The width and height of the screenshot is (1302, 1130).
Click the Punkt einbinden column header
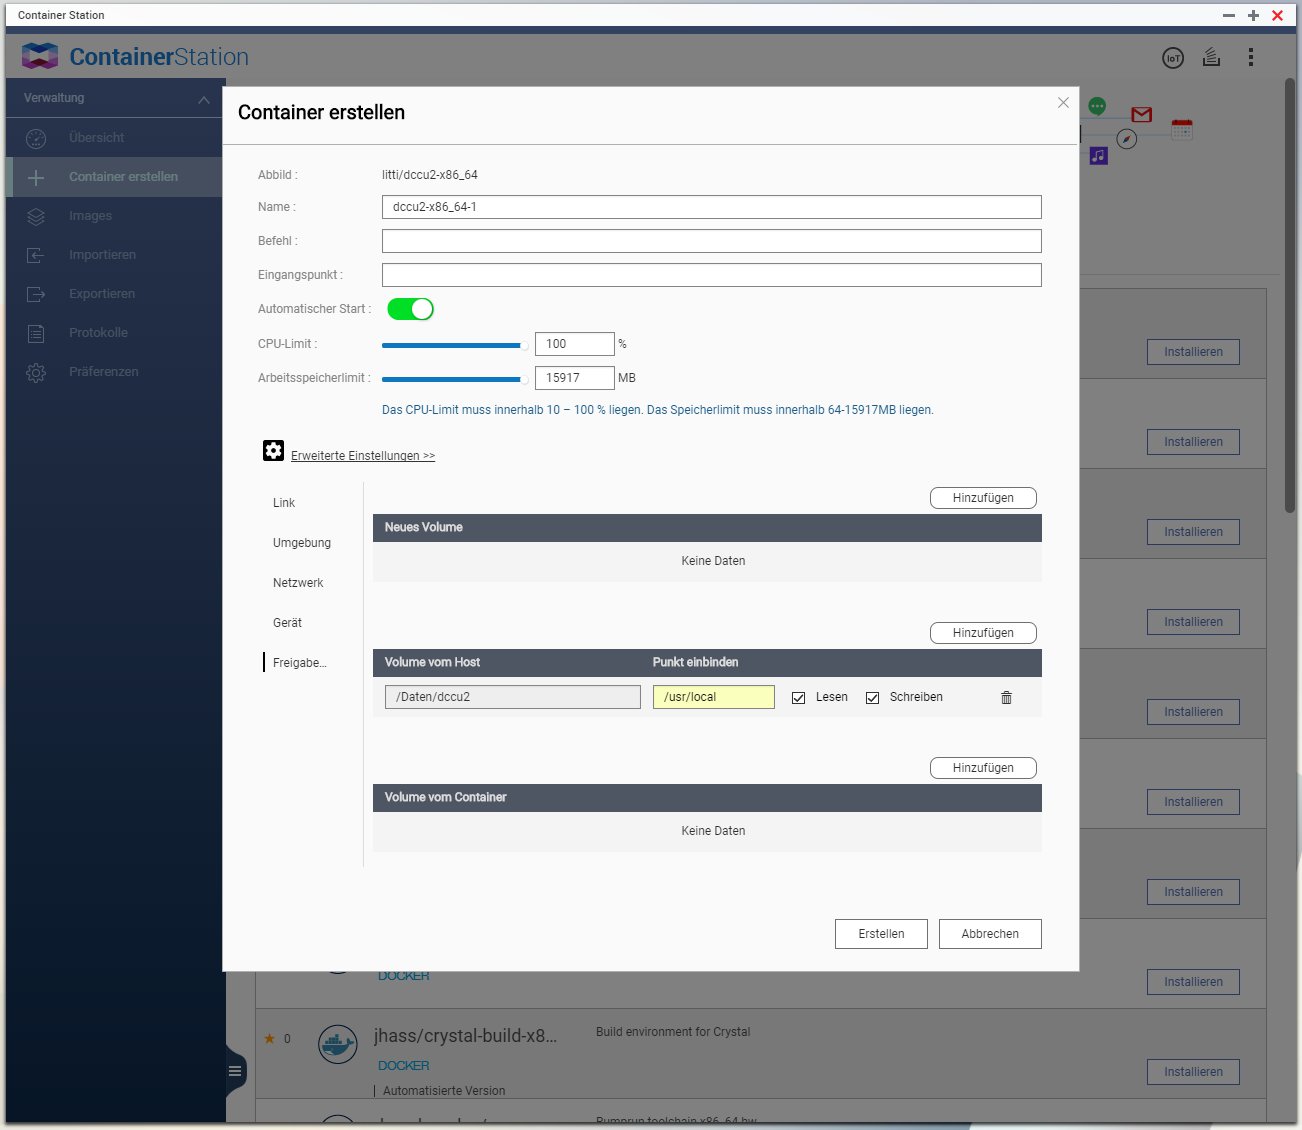pyautogui.click(x=696, y=662)
